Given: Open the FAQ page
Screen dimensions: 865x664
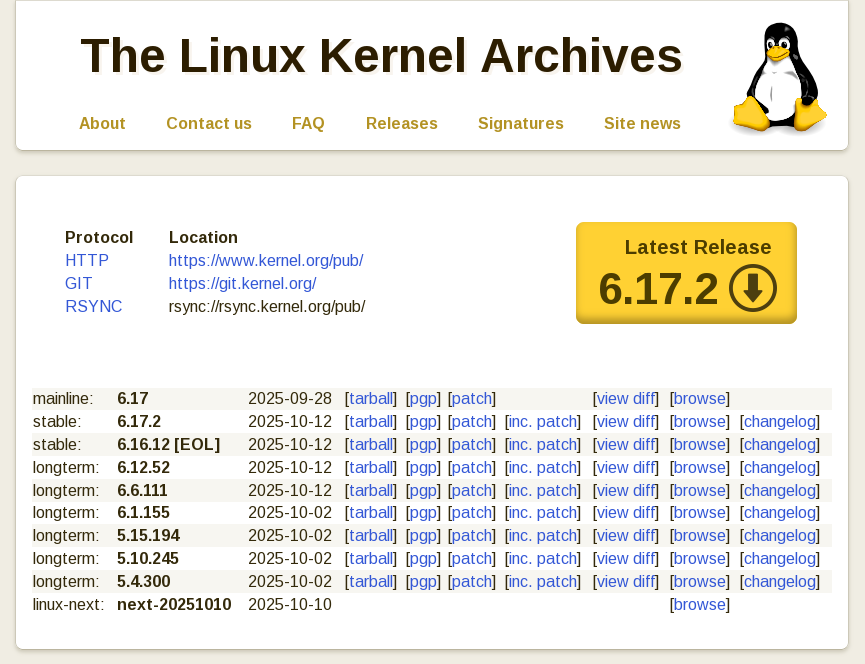Looking at the screenshot, I should 308,123.
